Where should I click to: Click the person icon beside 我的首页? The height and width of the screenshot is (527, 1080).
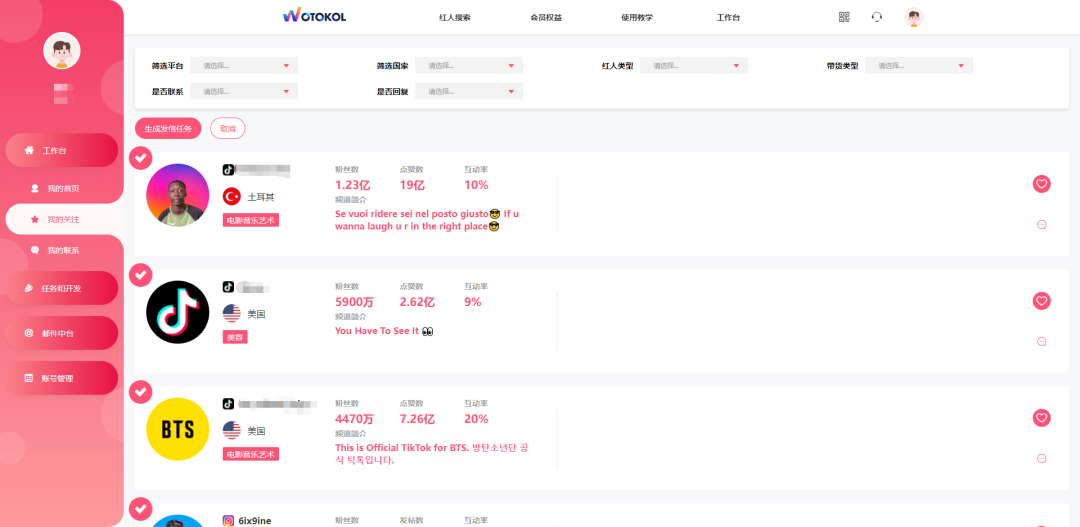click(x=34, y=188)
